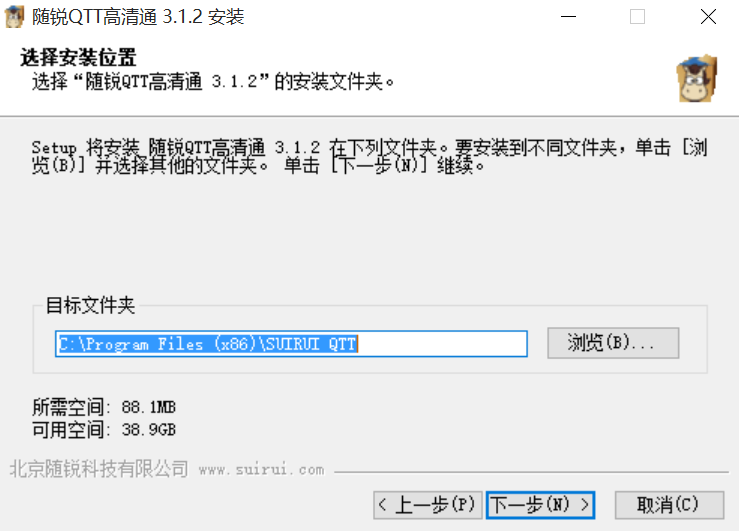Go back with 上一步(P) button
This screenshot has height=531, width=739.
coord(427,505)
